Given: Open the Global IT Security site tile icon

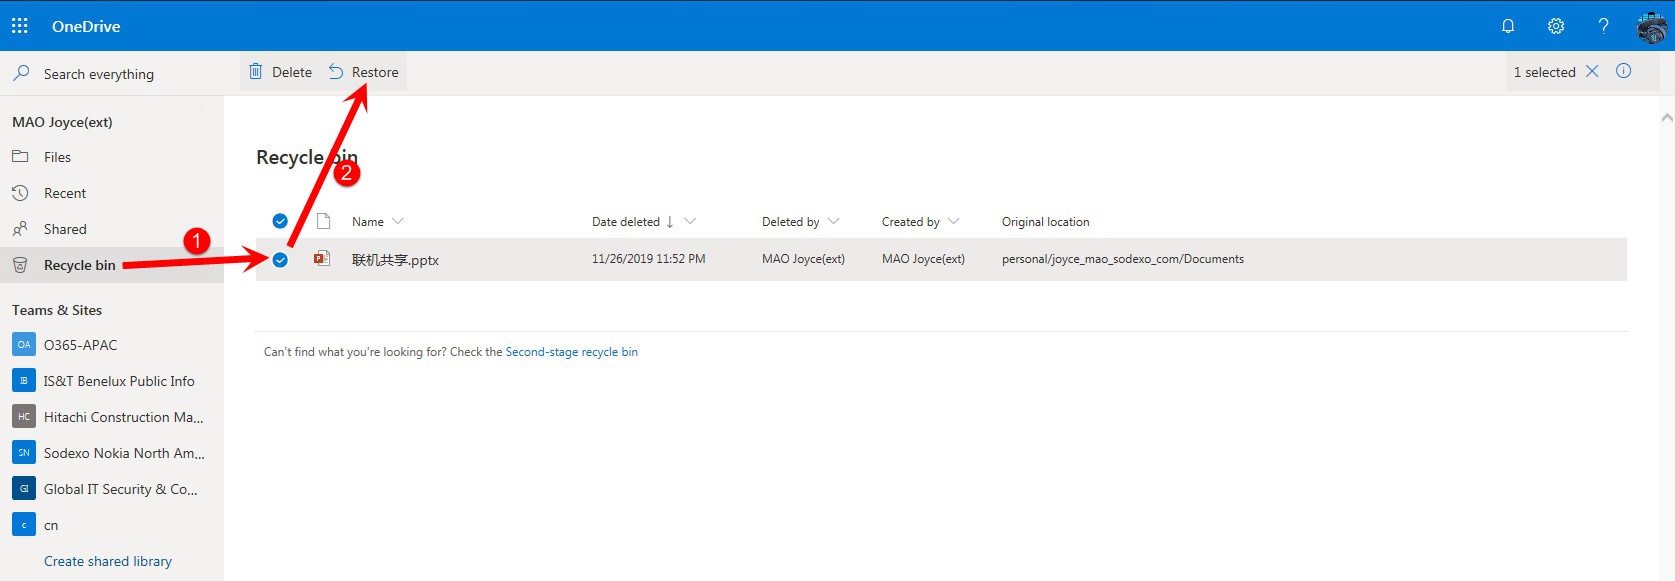Looking at the screenshot, I should pos(24,489).
